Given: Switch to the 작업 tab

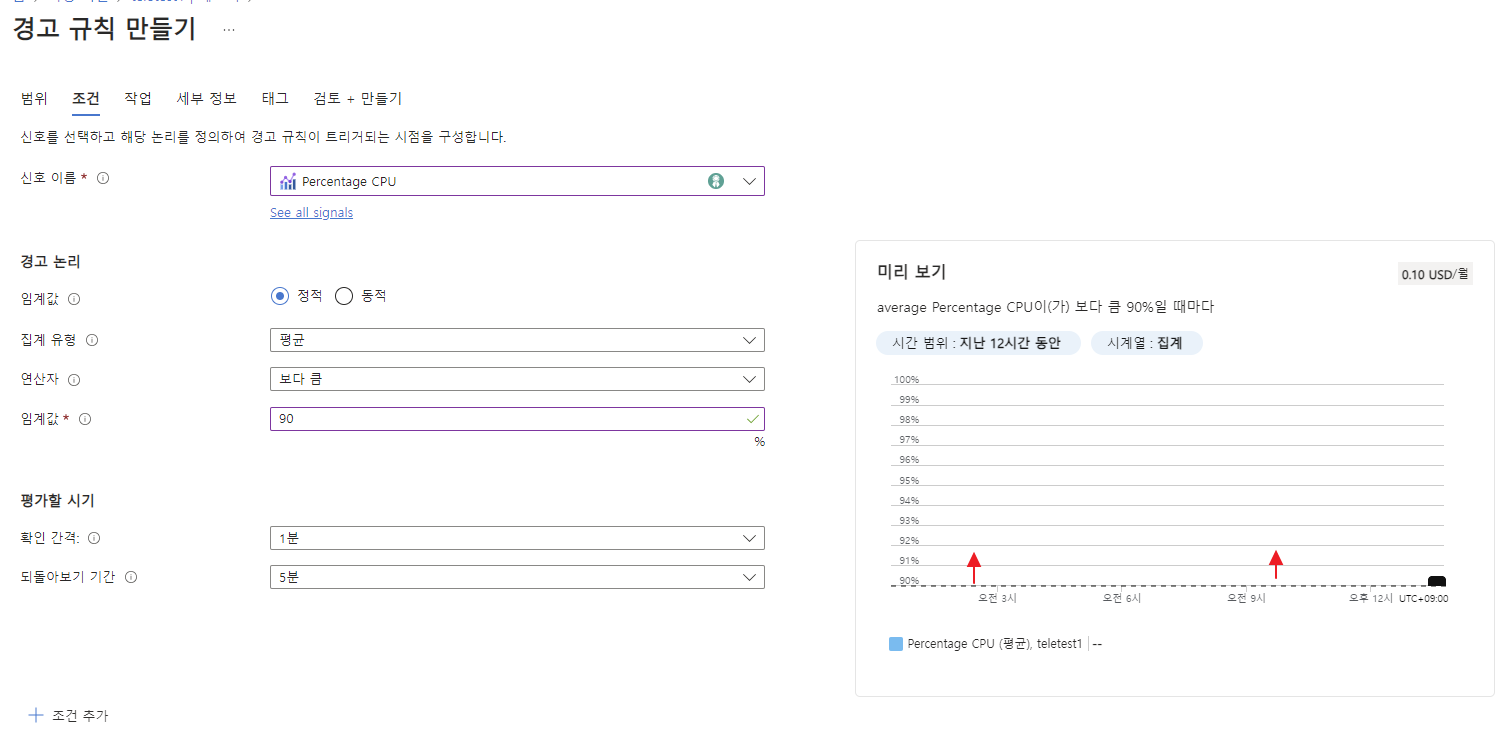Looking at the screenshot, I should point(138,98).
